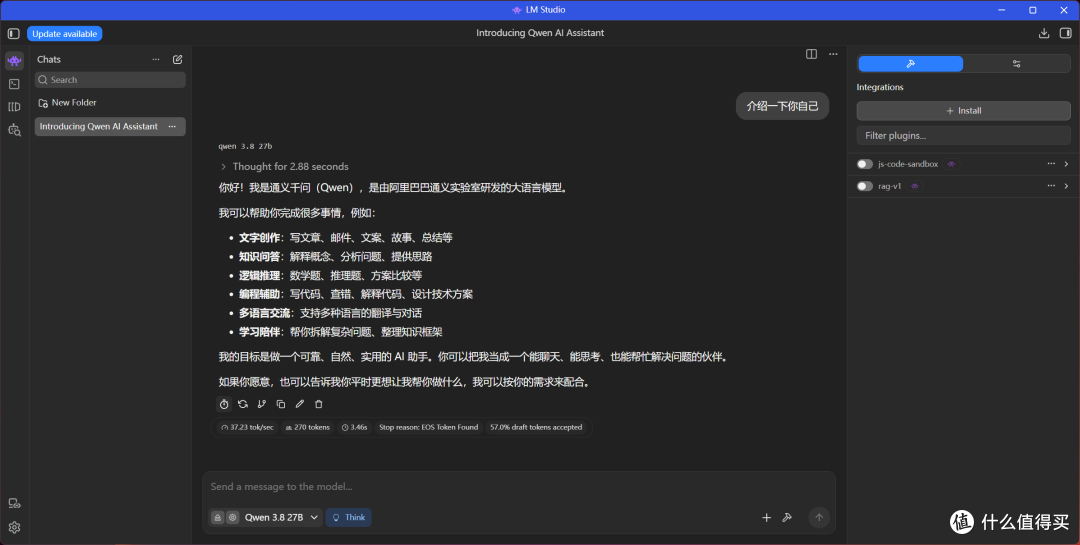Click the qwen 3.8 27b model label
Screen dimensions: 1080x545
point(245,147)
